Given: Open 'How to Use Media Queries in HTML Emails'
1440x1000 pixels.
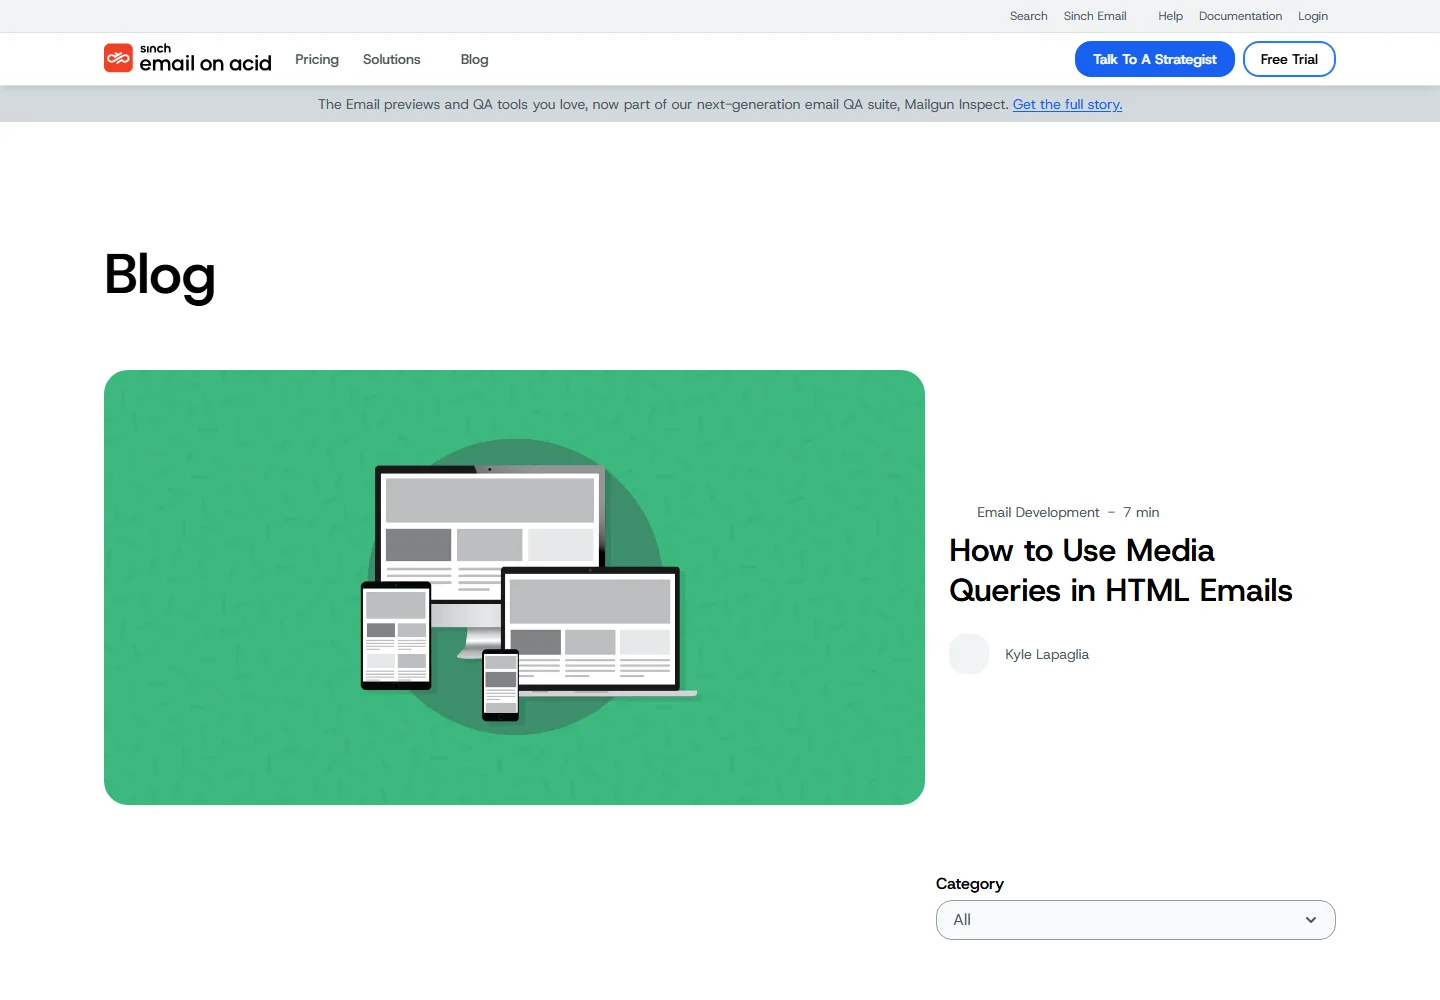Looking at the screenshot, I should (x=1120, y=570).
